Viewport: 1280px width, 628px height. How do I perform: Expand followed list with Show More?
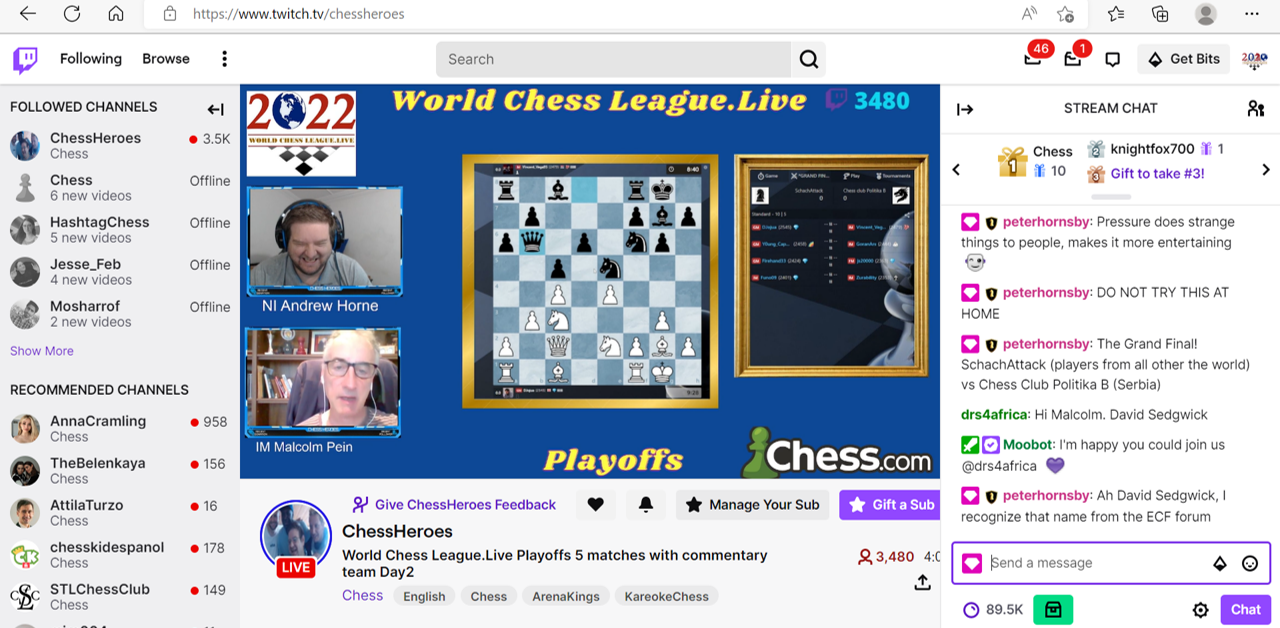42,351
